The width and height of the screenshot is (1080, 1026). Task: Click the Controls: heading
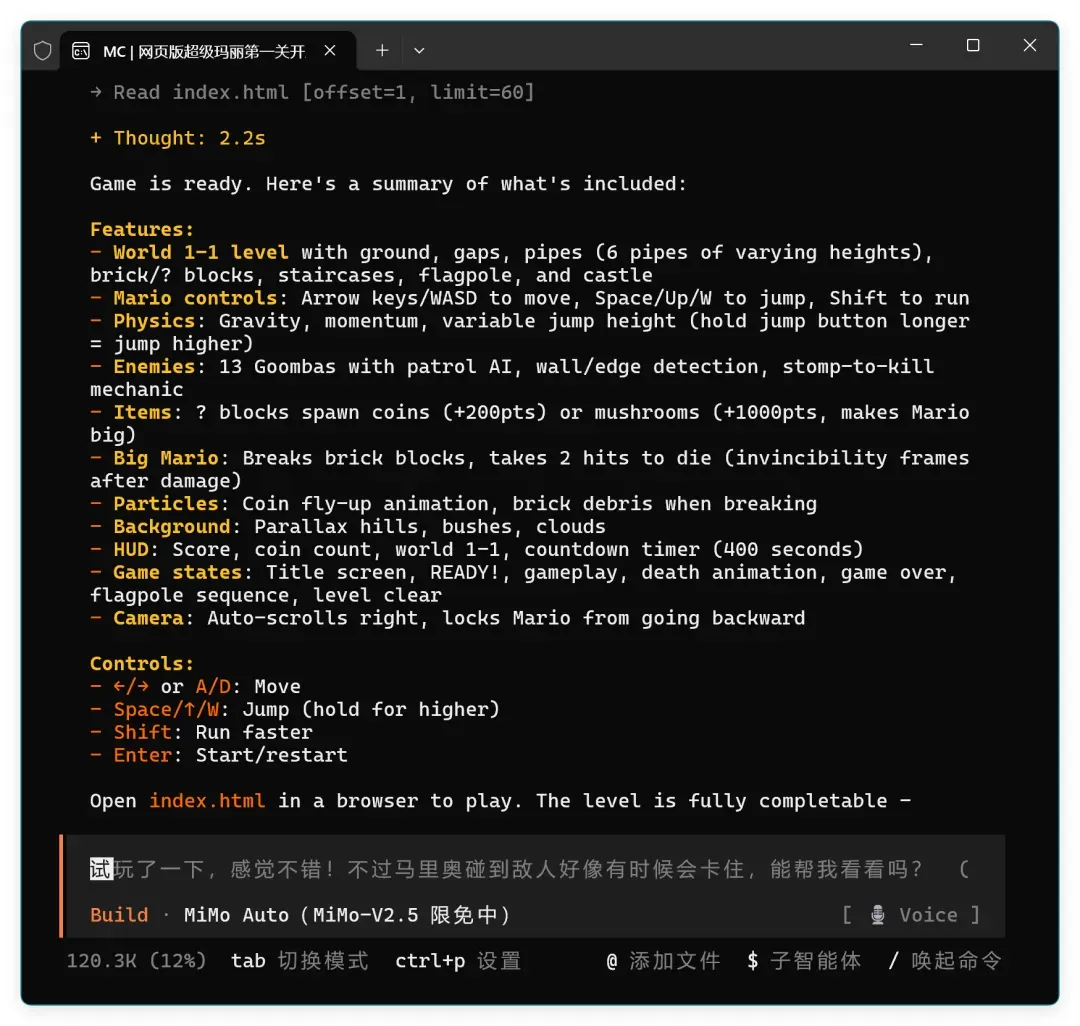tap(142, 664)
